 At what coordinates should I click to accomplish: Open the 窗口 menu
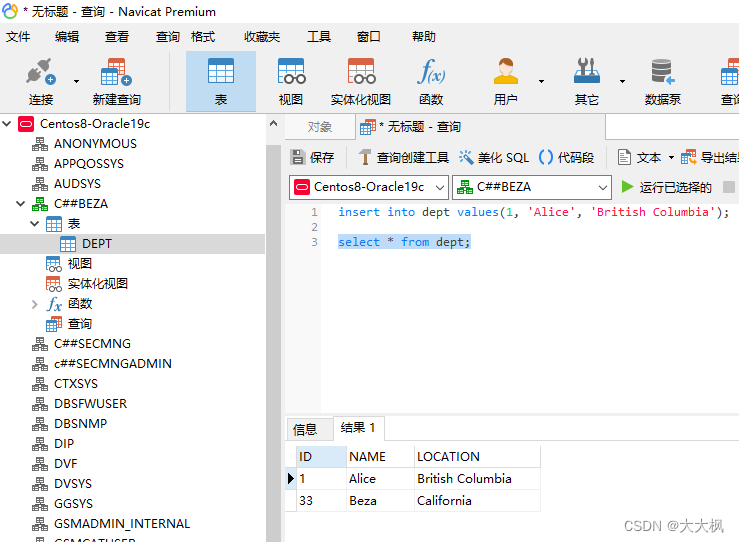point(369,37)
